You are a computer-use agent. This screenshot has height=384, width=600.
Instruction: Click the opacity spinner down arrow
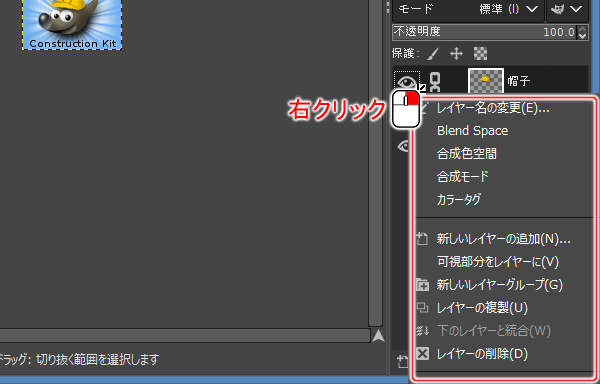583,36
